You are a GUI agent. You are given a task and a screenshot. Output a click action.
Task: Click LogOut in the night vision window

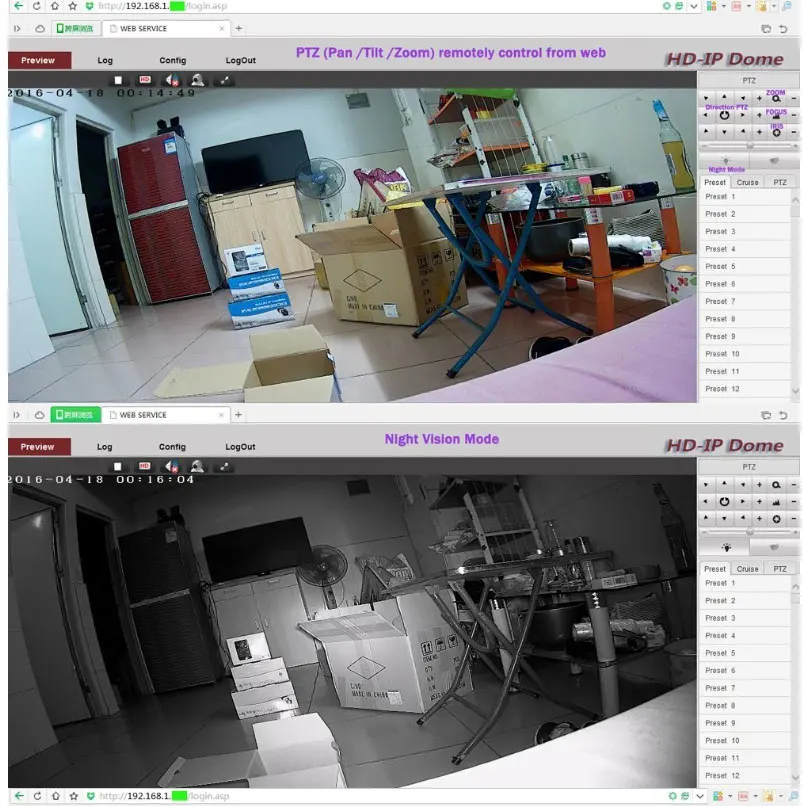pos(240,447)
